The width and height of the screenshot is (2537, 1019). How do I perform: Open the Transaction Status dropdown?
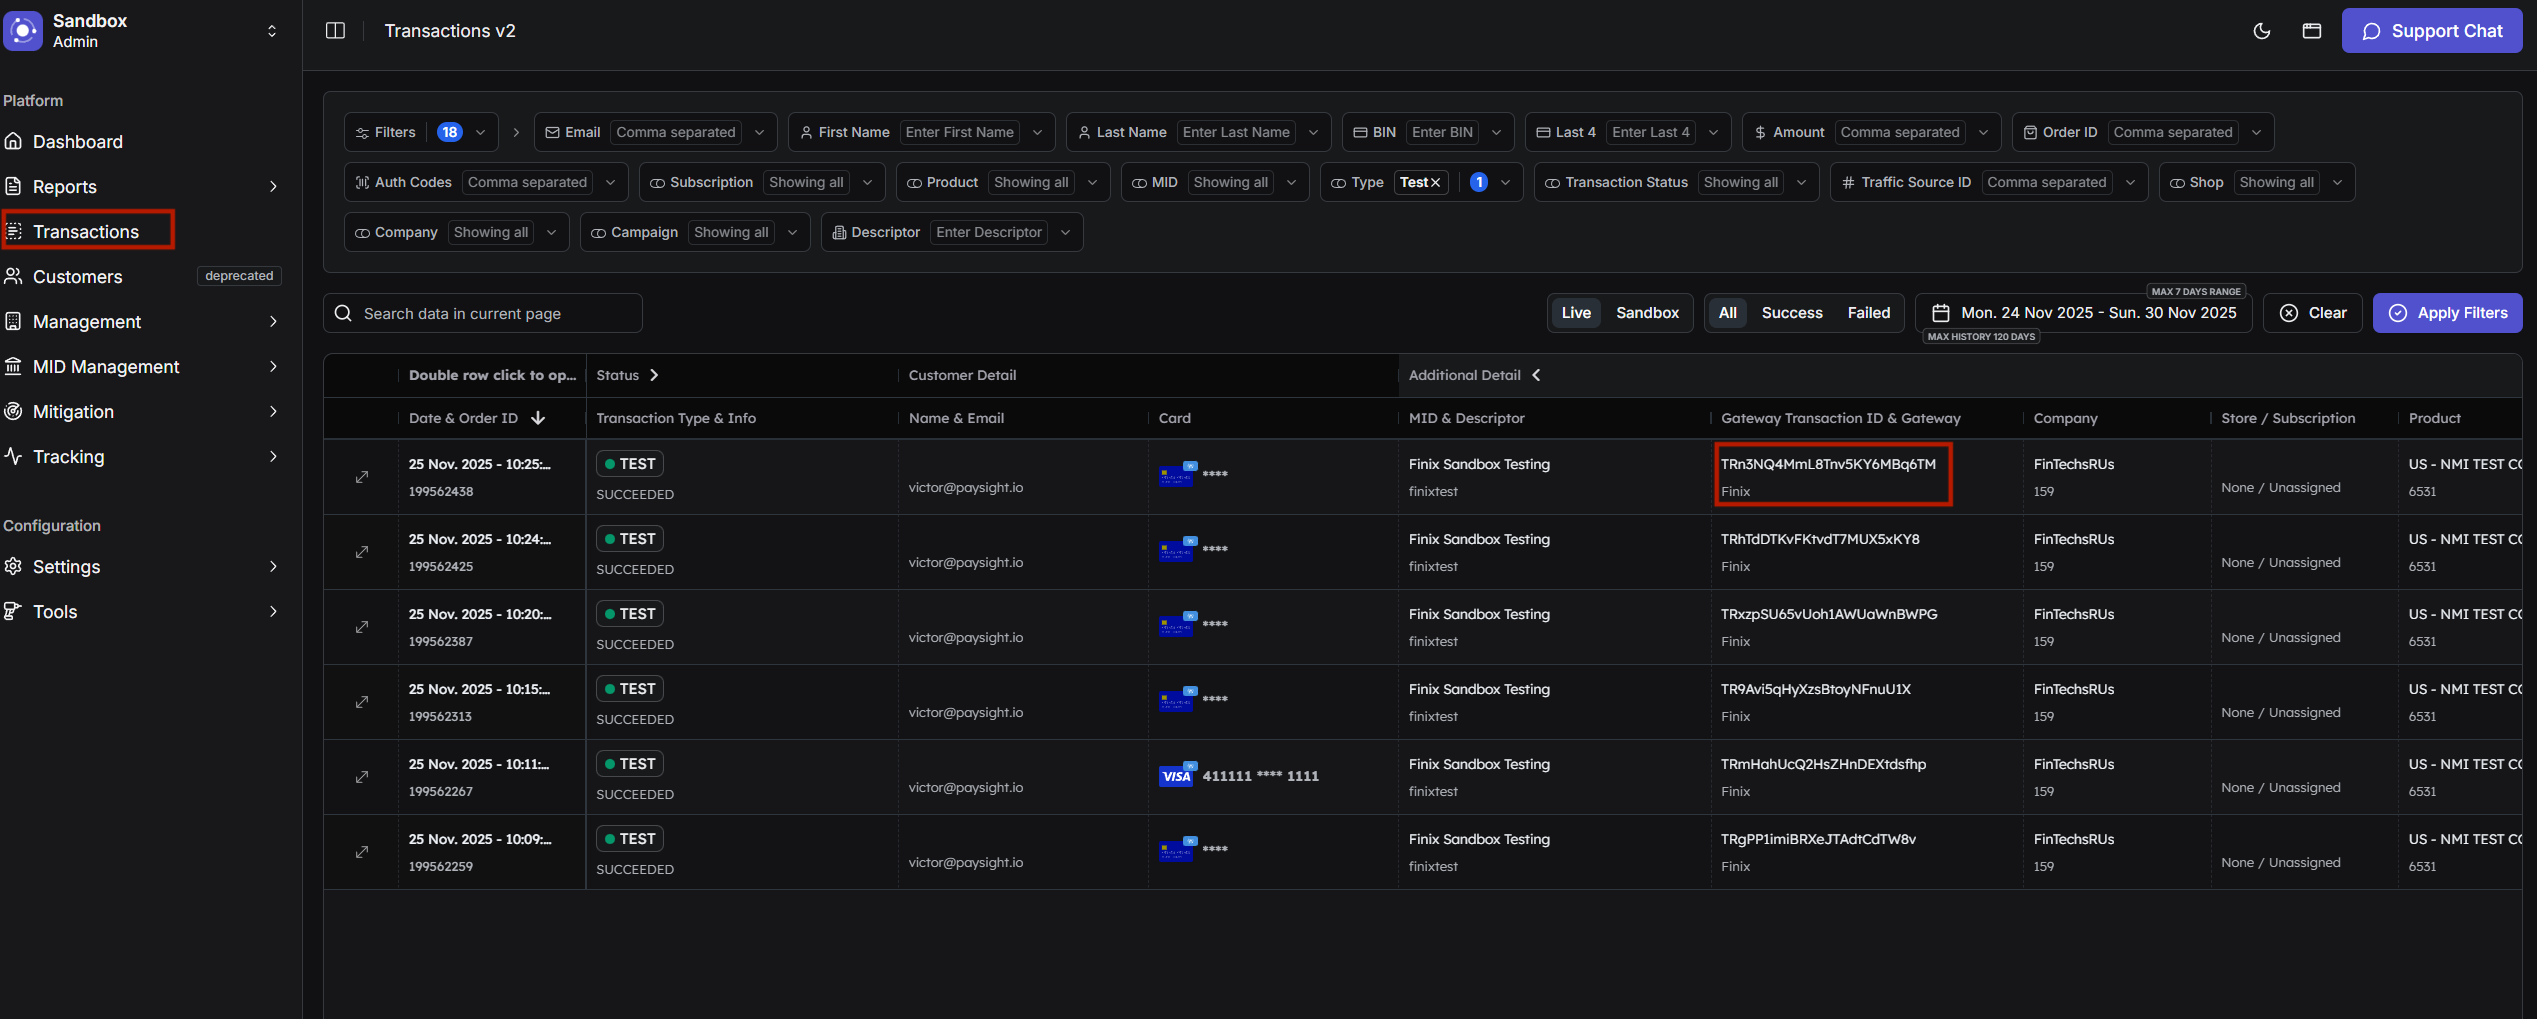coord(1802,182)
